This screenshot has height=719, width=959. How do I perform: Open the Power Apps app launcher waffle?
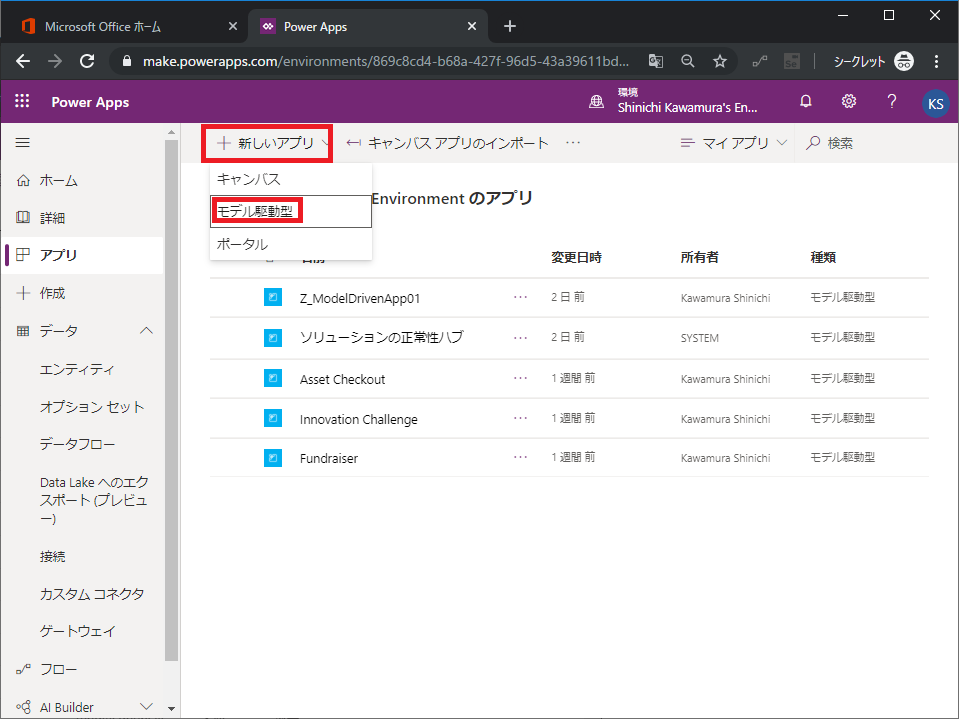coord(22,101)
